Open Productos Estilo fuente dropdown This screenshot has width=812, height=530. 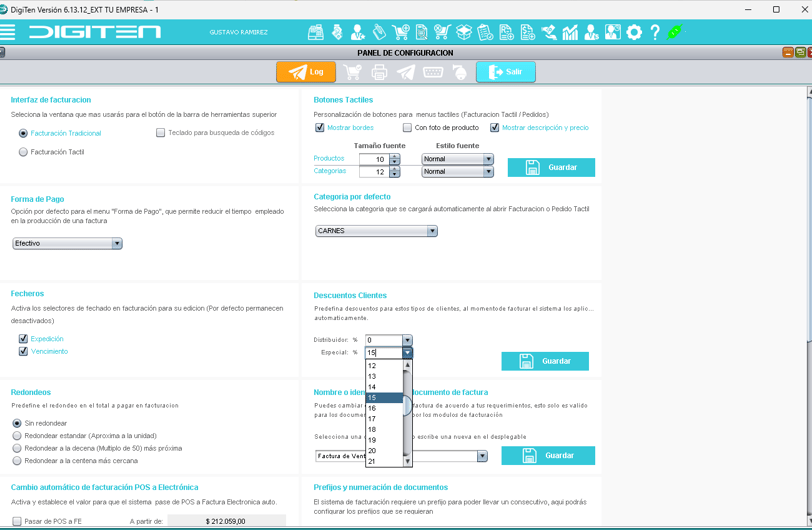click(457, 159)
